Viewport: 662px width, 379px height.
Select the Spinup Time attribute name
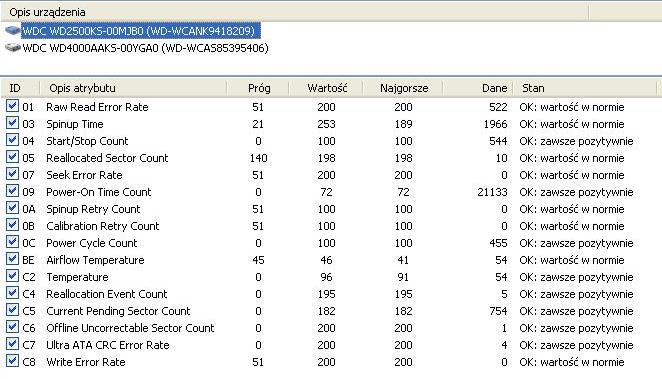click(x=75, y=124)
